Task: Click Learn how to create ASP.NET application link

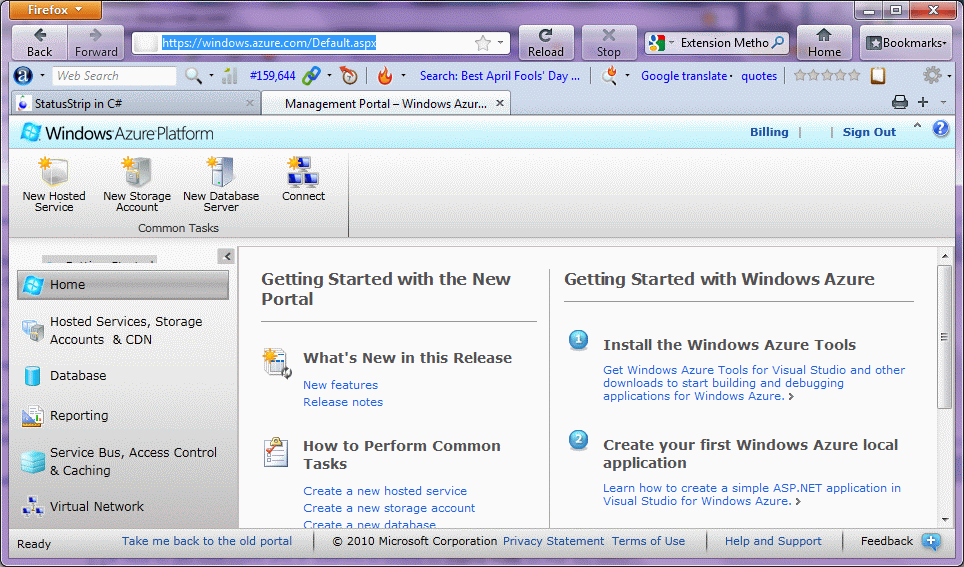Action: click(751, 494)
